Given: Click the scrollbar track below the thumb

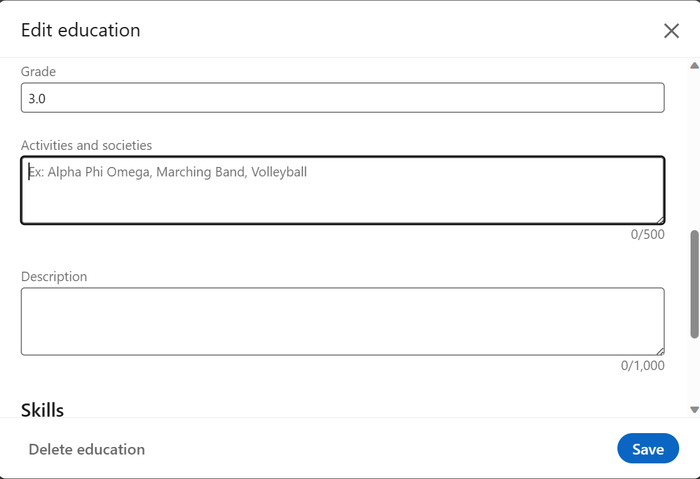Looking at the screenshot, I should [694, 371].
